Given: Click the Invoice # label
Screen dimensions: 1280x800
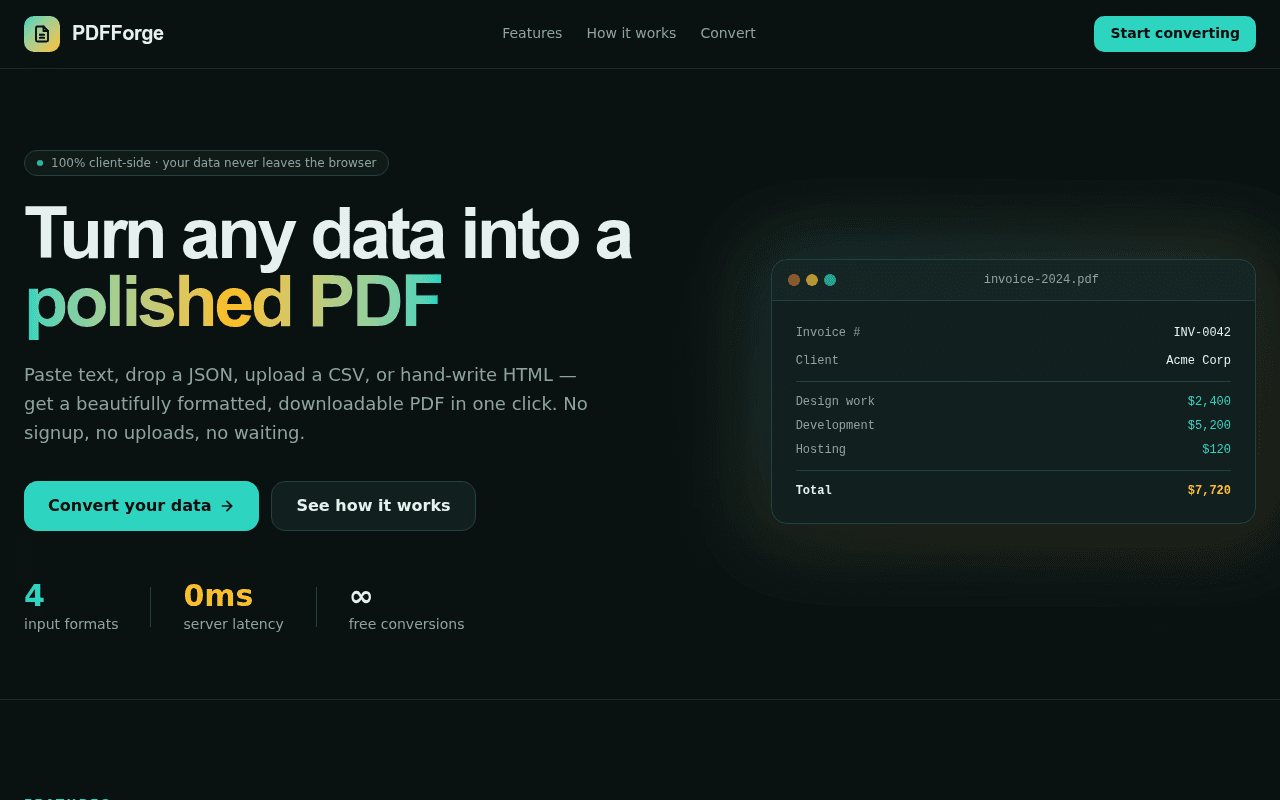Looking at the screenshot, I should [828, 333].
